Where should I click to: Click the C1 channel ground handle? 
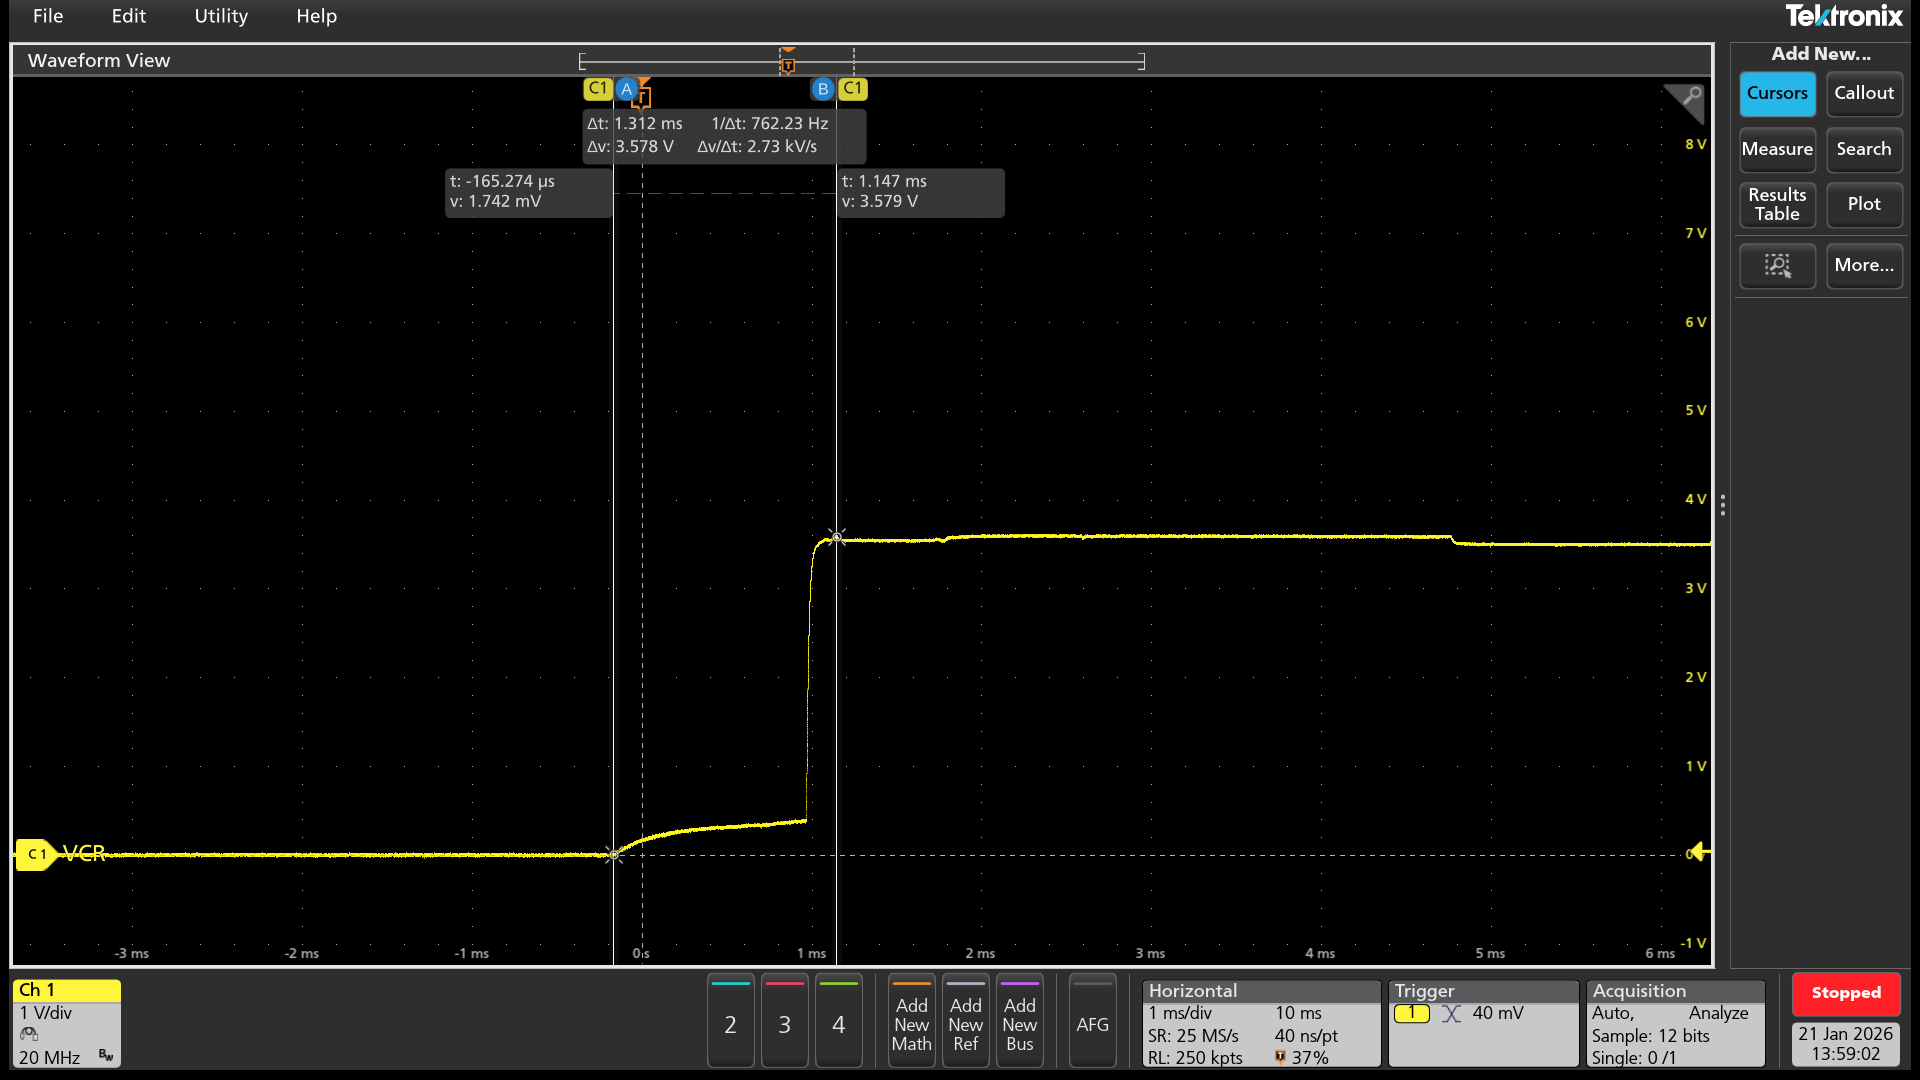[34, 854]
